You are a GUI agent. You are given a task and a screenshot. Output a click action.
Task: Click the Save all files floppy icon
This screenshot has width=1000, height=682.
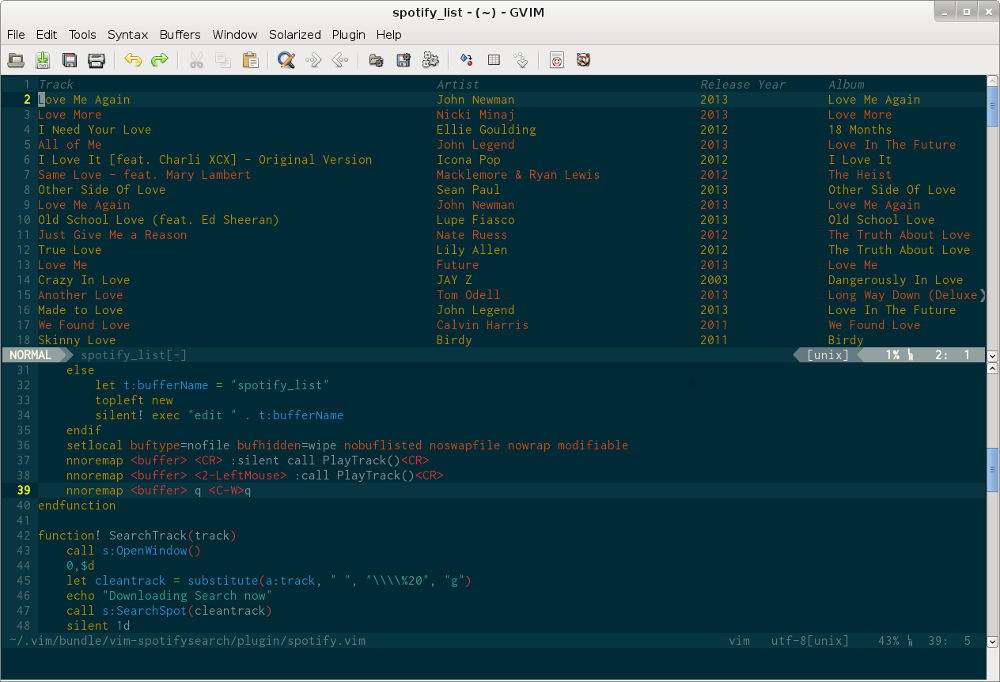click(70, 60)
